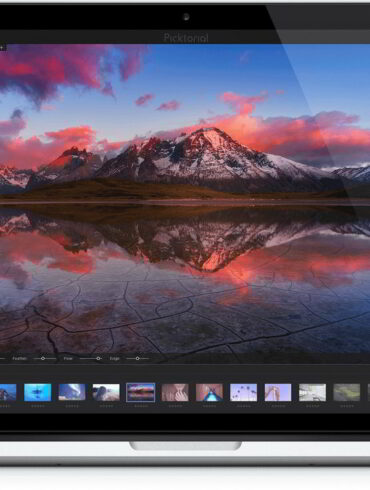Open the pale white-grey scene thumbnail

click(312, 392)
